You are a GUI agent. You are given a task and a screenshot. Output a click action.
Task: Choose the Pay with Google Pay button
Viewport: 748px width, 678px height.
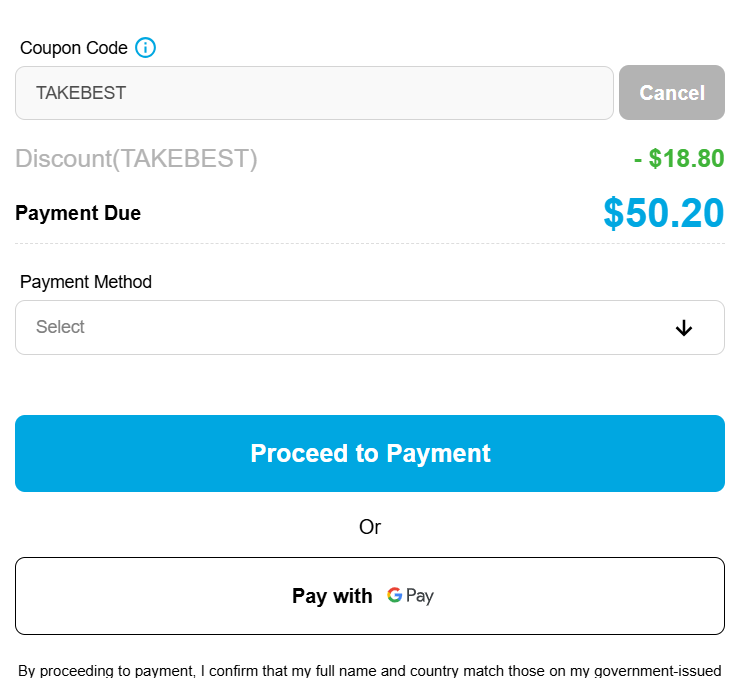coord(369,596)
